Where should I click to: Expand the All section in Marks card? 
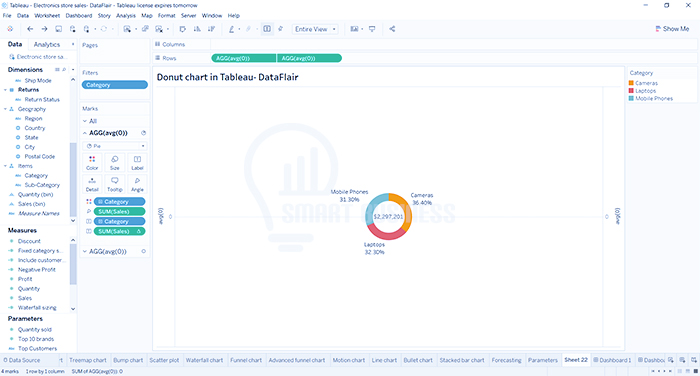tap(85, 121)
